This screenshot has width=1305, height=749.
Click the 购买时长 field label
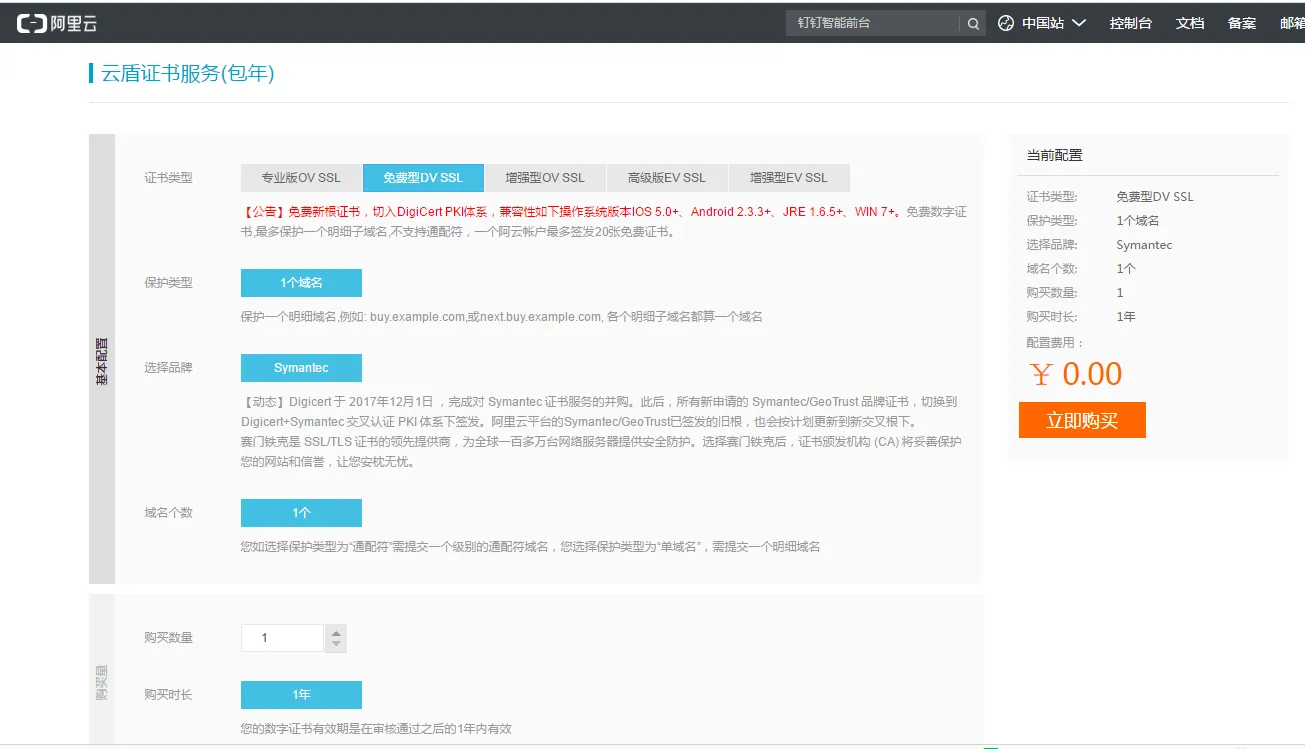(168, 695)
